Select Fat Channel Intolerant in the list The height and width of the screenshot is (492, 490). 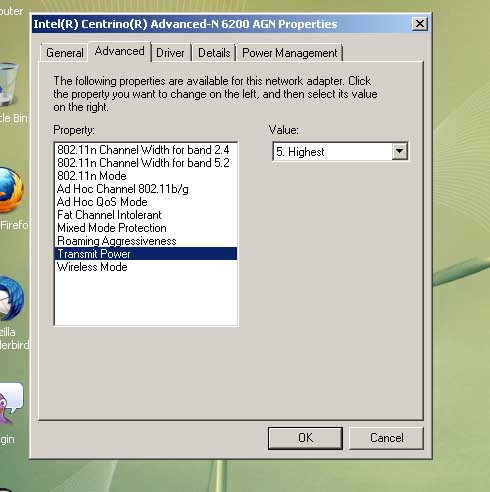(x=146, y=215)
